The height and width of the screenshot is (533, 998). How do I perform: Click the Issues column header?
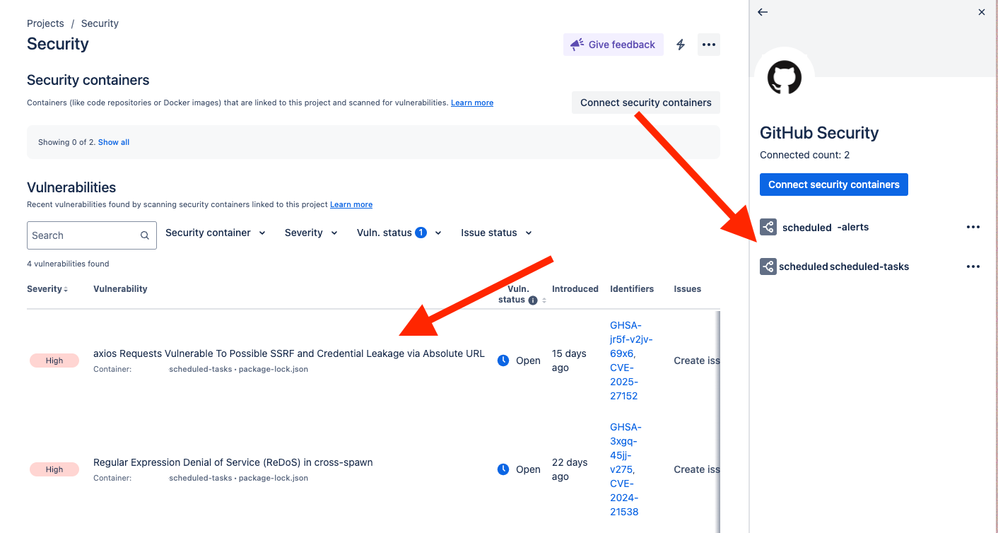pyautogui.click(x=687, y=289)
